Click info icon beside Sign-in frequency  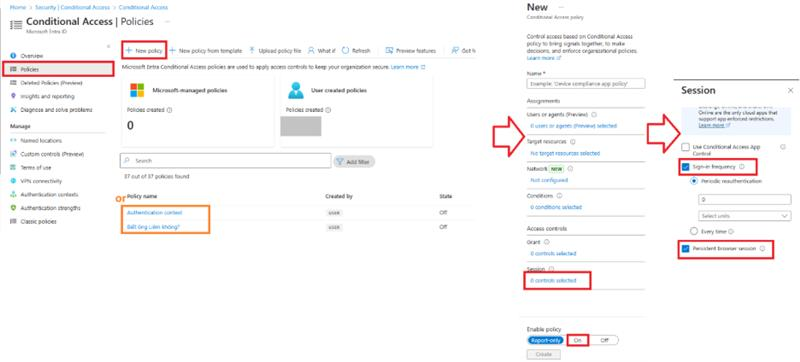pos(742,166)
